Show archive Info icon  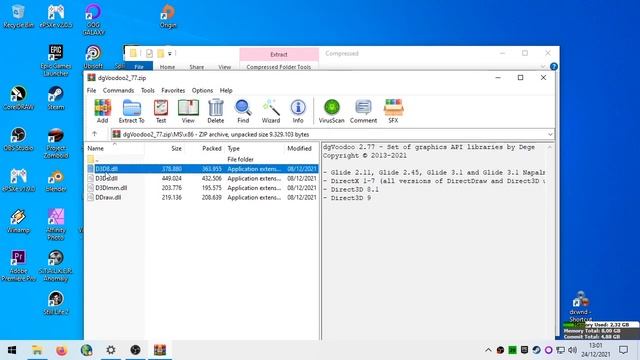[298, 111]
